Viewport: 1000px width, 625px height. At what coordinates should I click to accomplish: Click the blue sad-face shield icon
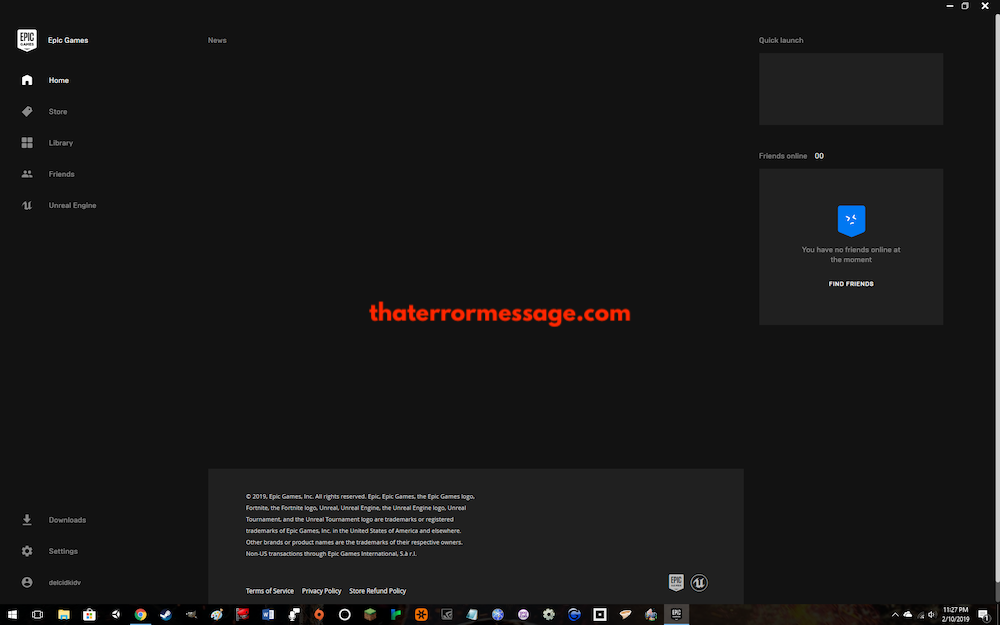click(851, 221)
